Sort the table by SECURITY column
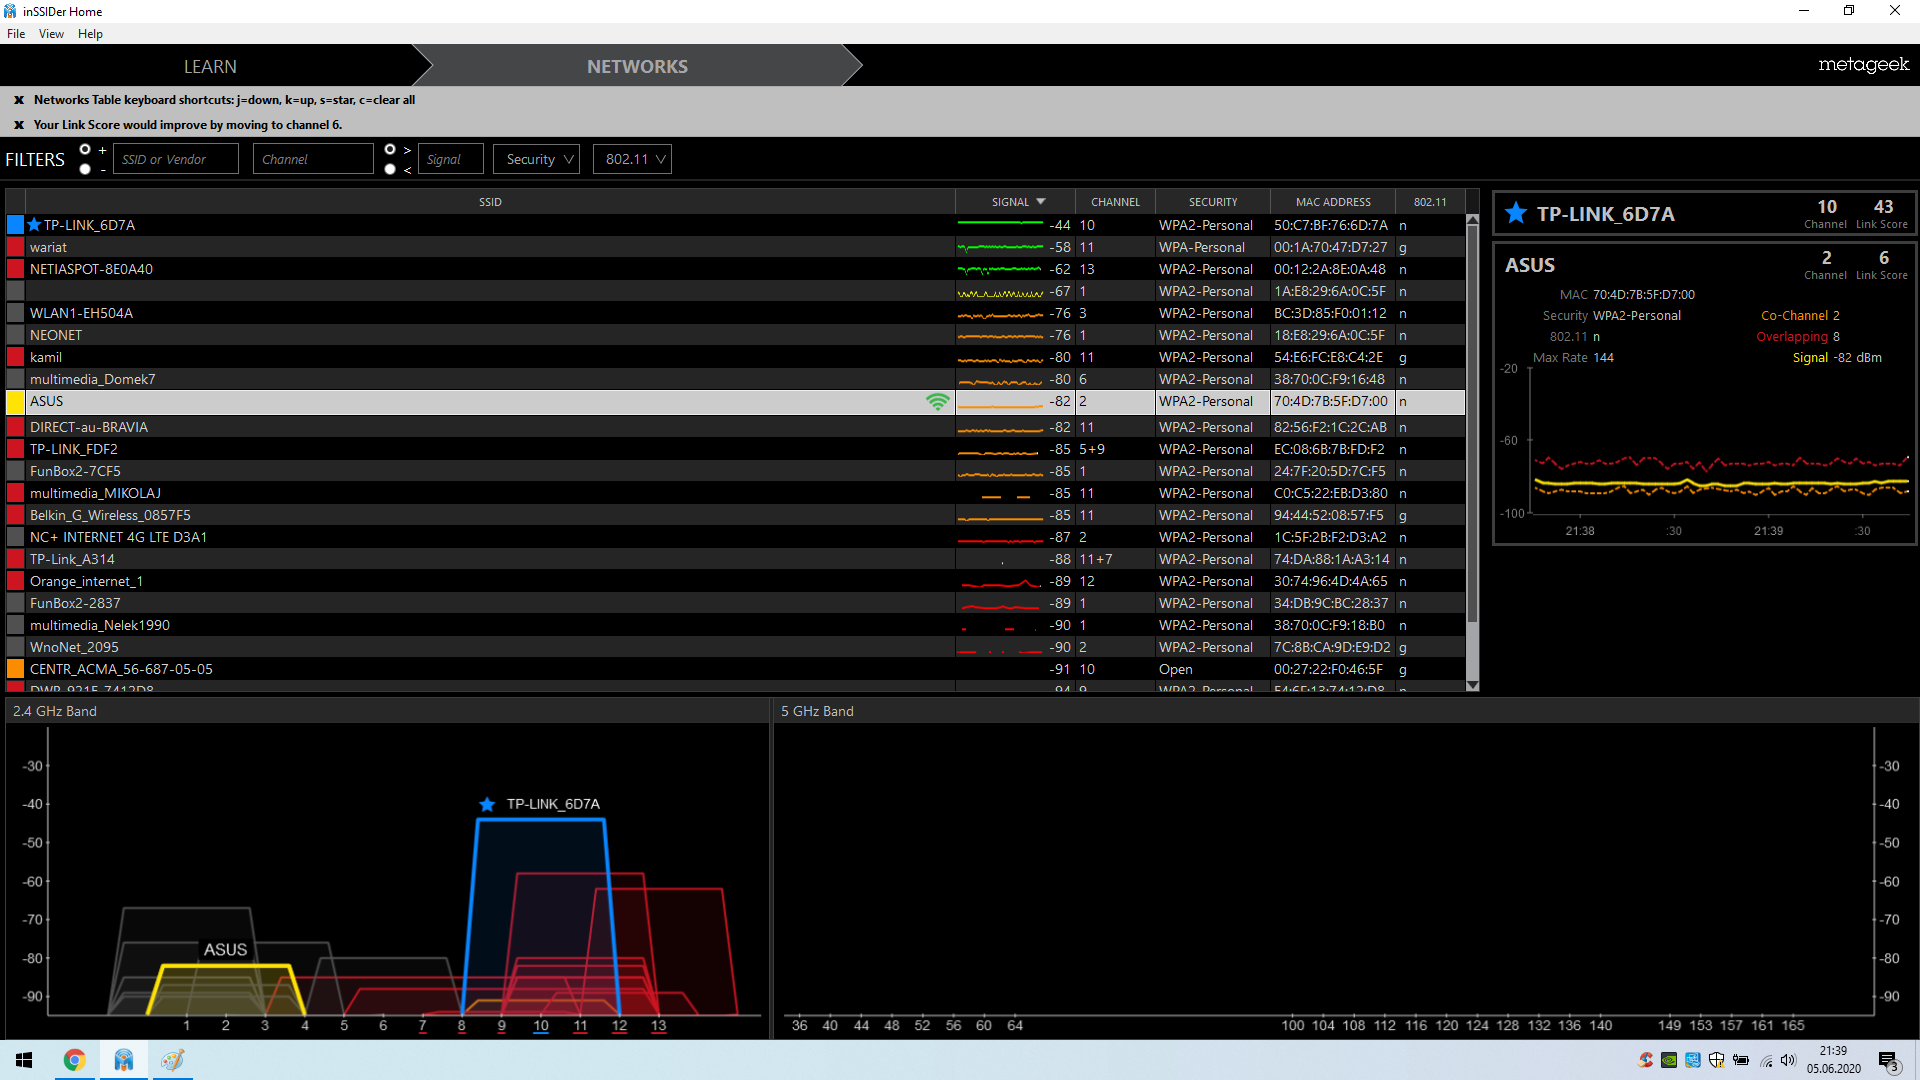 (1213, 202)
